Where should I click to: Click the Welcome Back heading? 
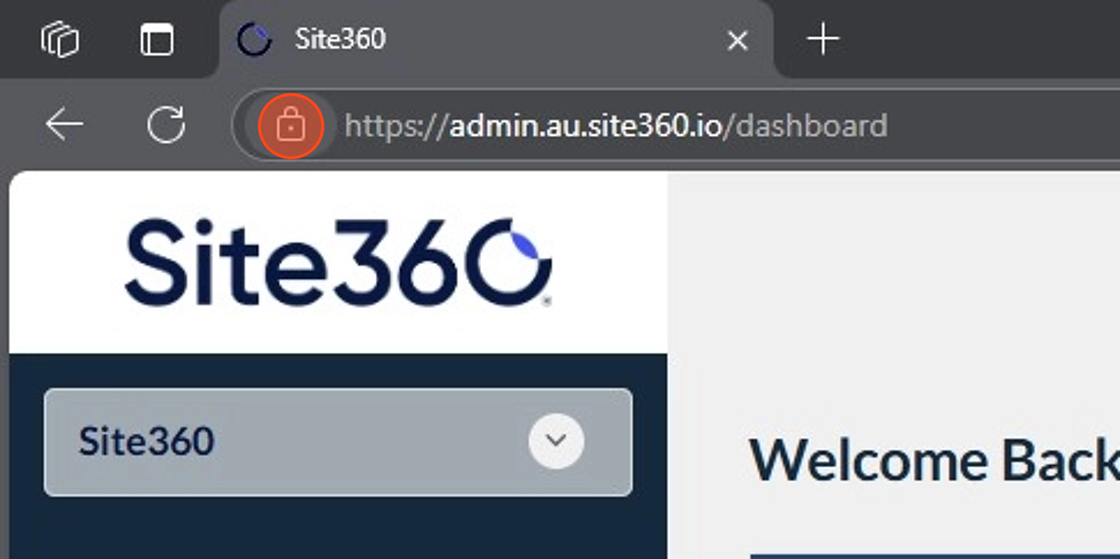point(934,461)
